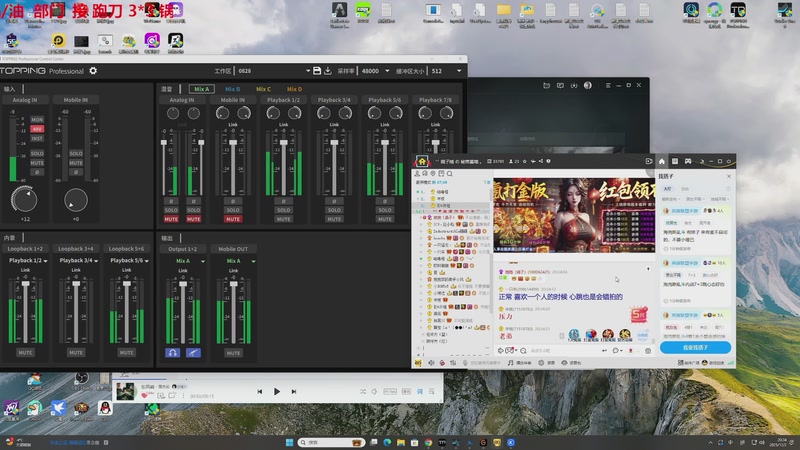
Task: Switch to the Mix B tab
Action: (x=232, y=89)
